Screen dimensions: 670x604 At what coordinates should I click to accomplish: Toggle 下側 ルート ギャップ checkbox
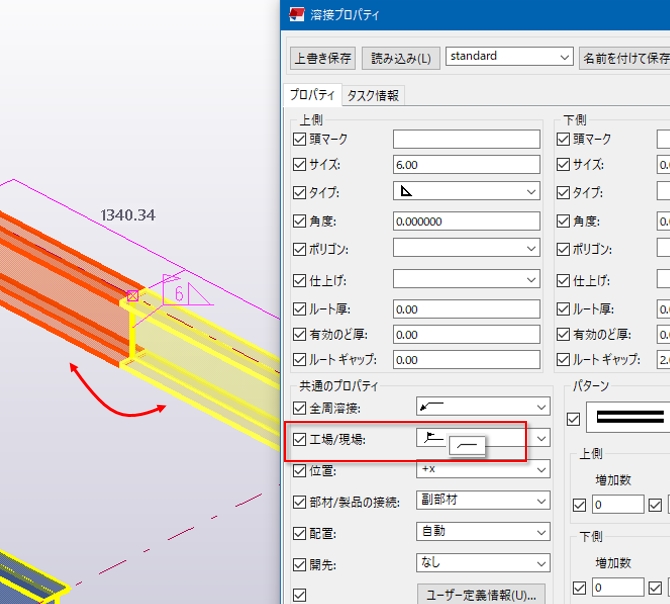(x=563, y=360)
